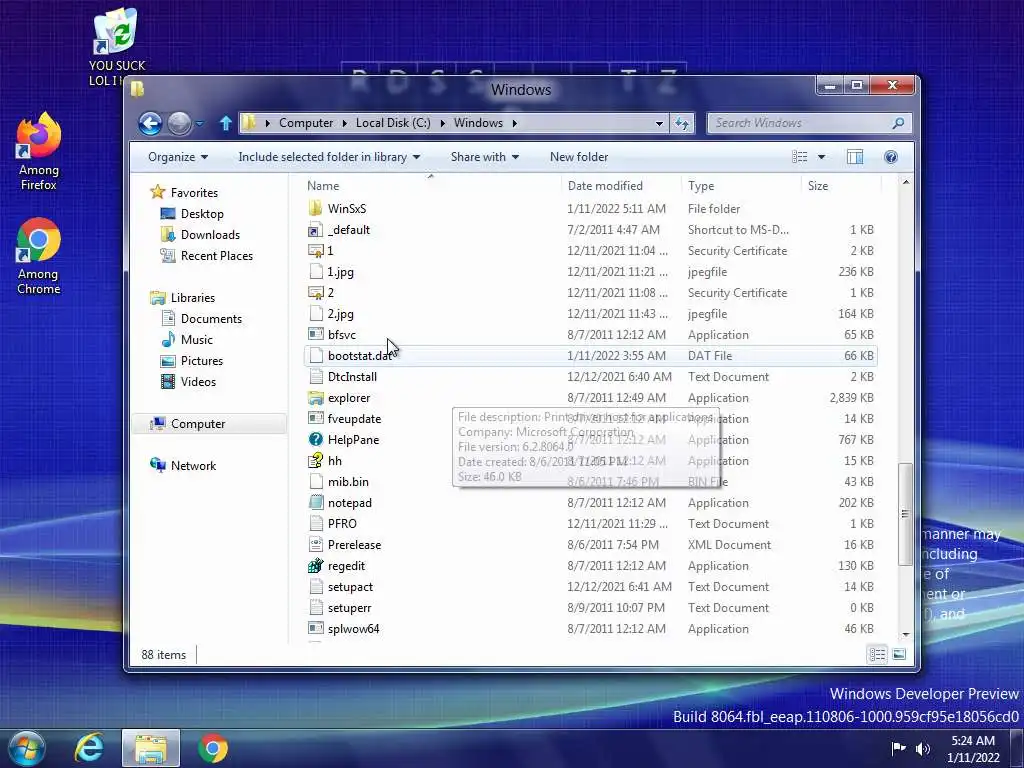Open the Start menu orb
The width and height of the screenshot is (1024, 768).
(x=25, y=748)
